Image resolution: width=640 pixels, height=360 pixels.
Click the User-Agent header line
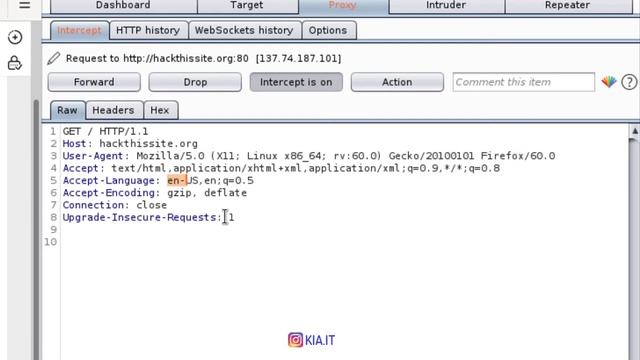pos(309,156)
